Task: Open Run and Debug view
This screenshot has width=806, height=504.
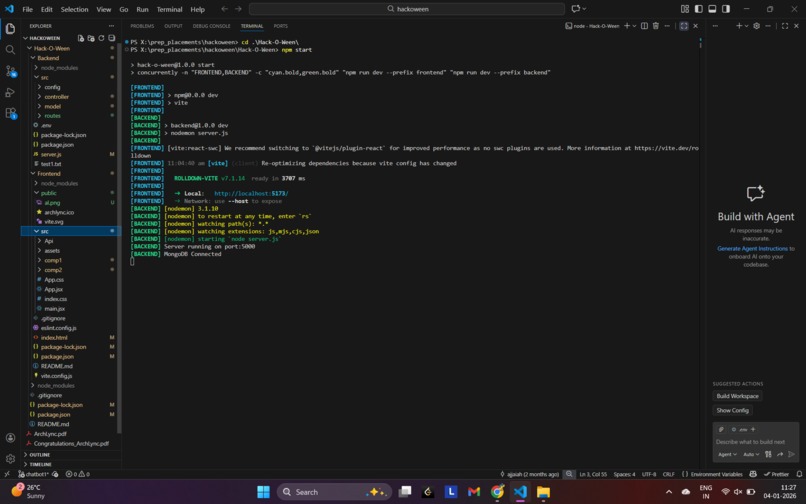Action: tap(10, 92)
